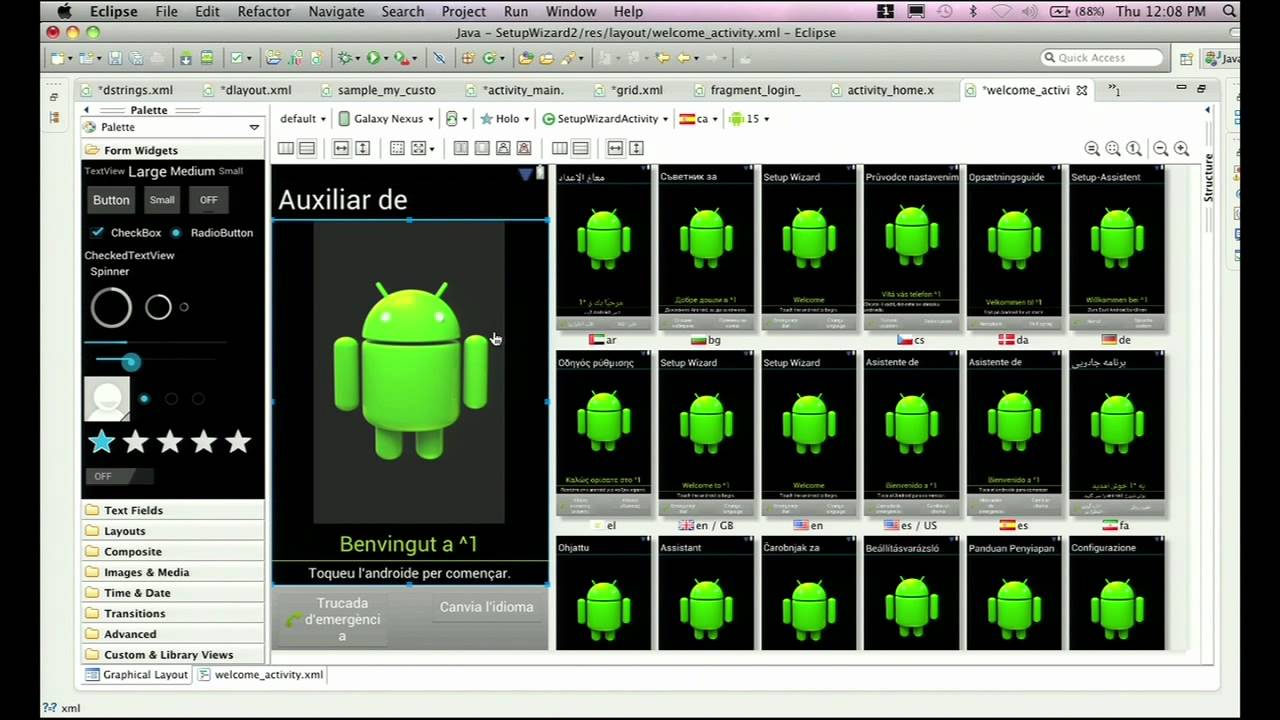Click the Bluetooth icon in menu bar
The width and height of the screenshot is (1280, 720).
(973, 11)
